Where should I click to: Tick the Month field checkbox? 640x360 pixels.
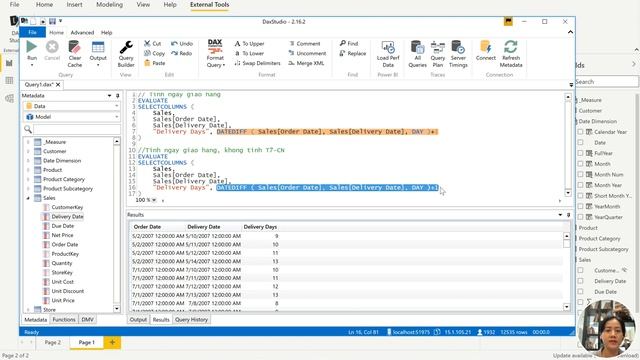tap(580, 164)
